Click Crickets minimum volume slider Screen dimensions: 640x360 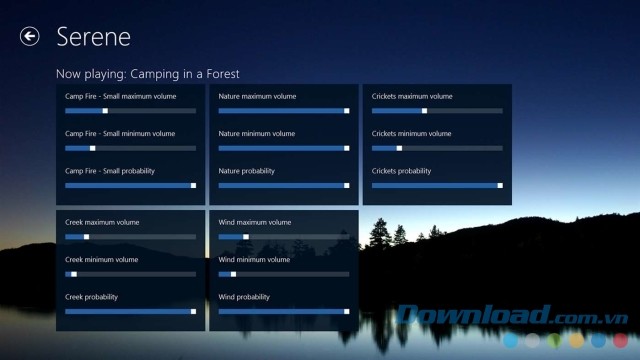pyautogui.click(x=437, y=148)
